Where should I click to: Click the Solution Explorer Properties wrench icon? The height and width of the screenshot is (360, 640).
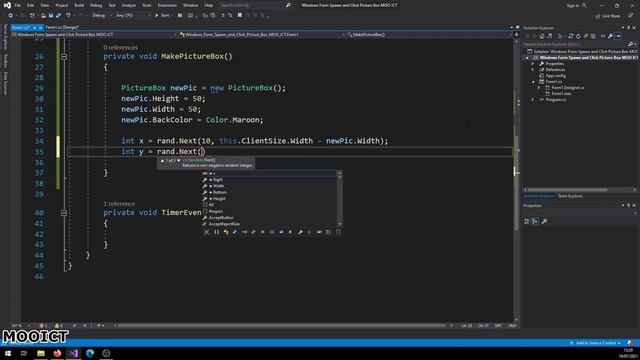click(x=610, y=36)
